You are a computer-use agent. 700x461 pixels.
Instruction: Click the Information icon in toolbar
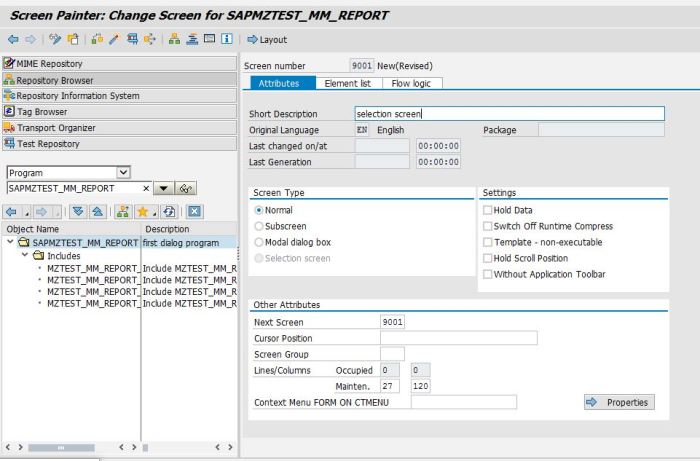click(x=228, y=40)
